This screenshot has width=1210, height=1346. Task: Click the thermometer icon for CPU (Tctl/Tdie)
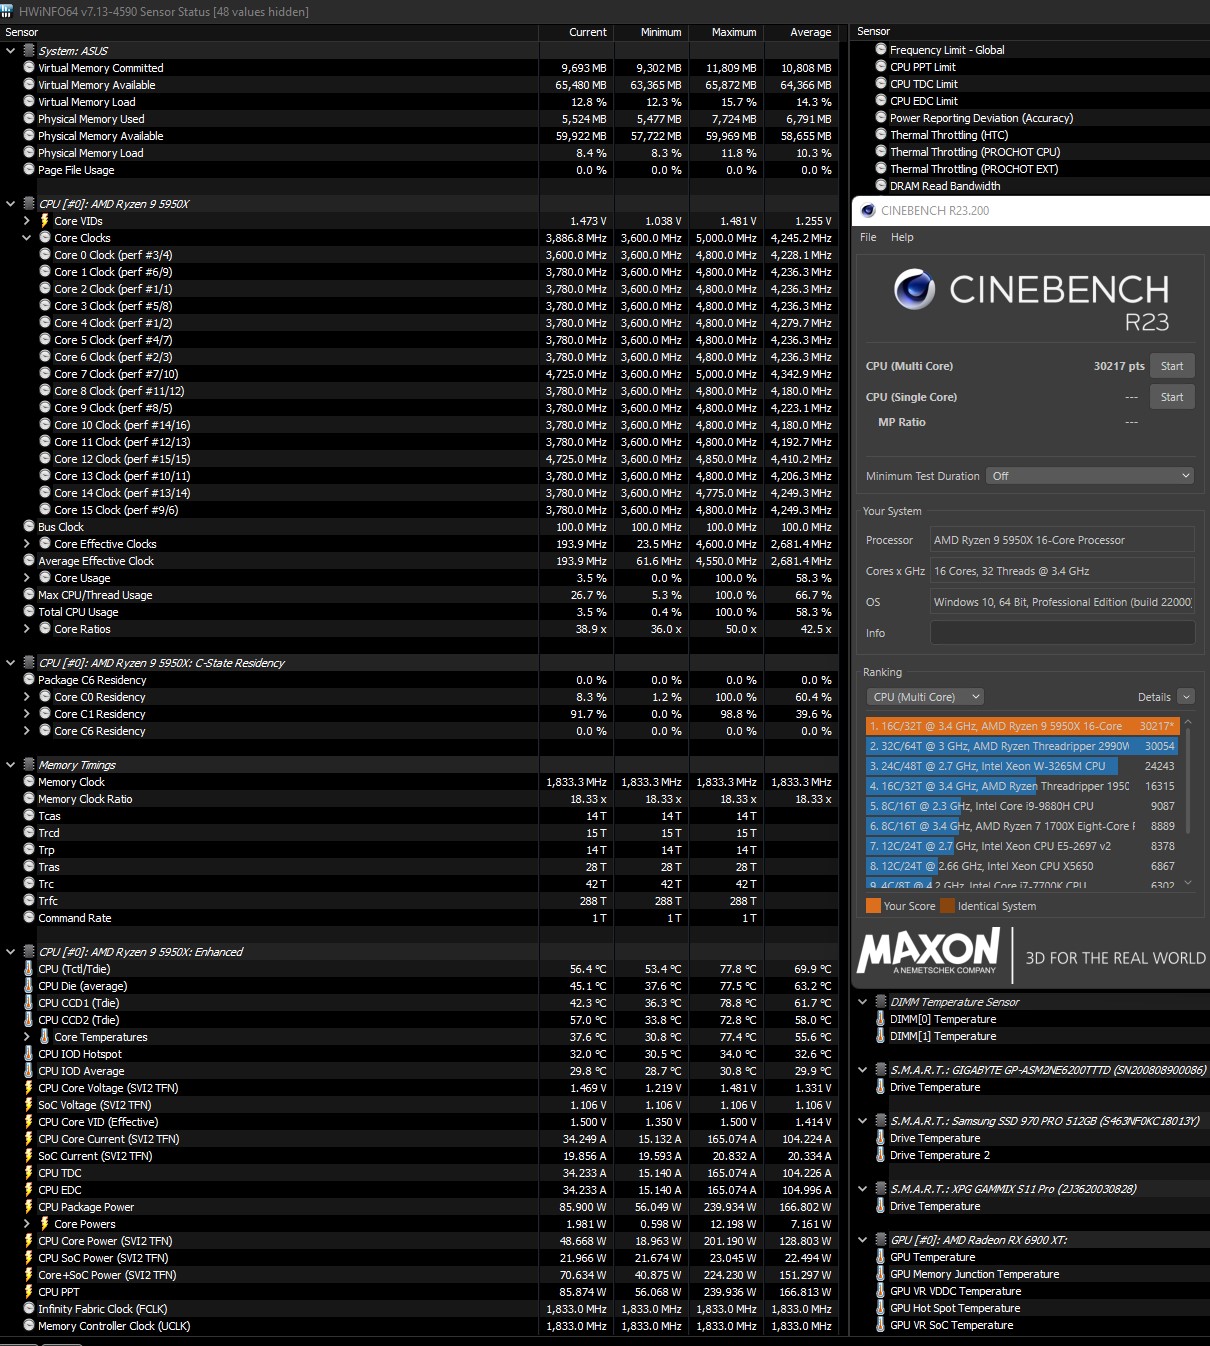pyautogui.click(x=29, y=968)
